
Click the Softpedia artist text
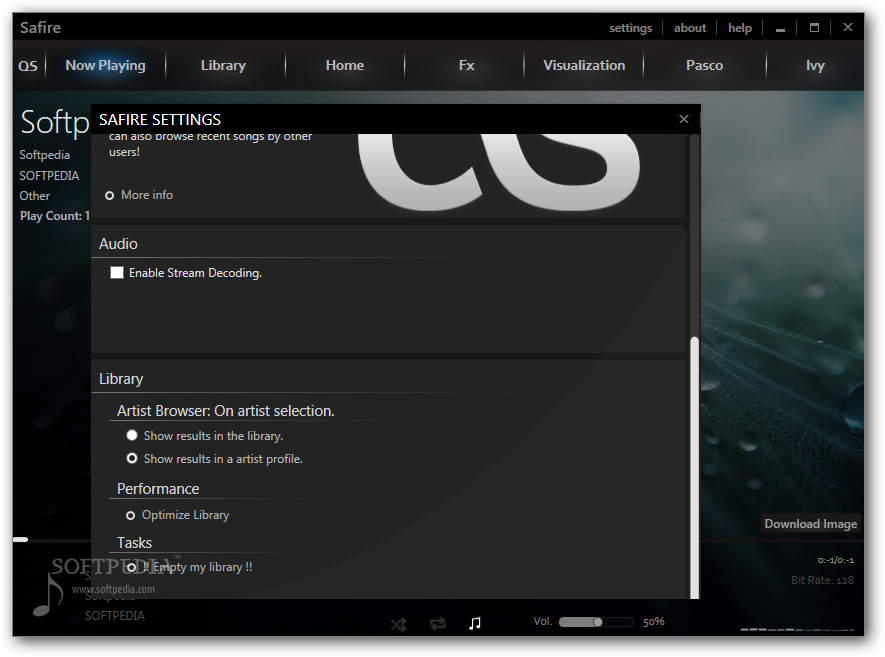click(45, 155)
